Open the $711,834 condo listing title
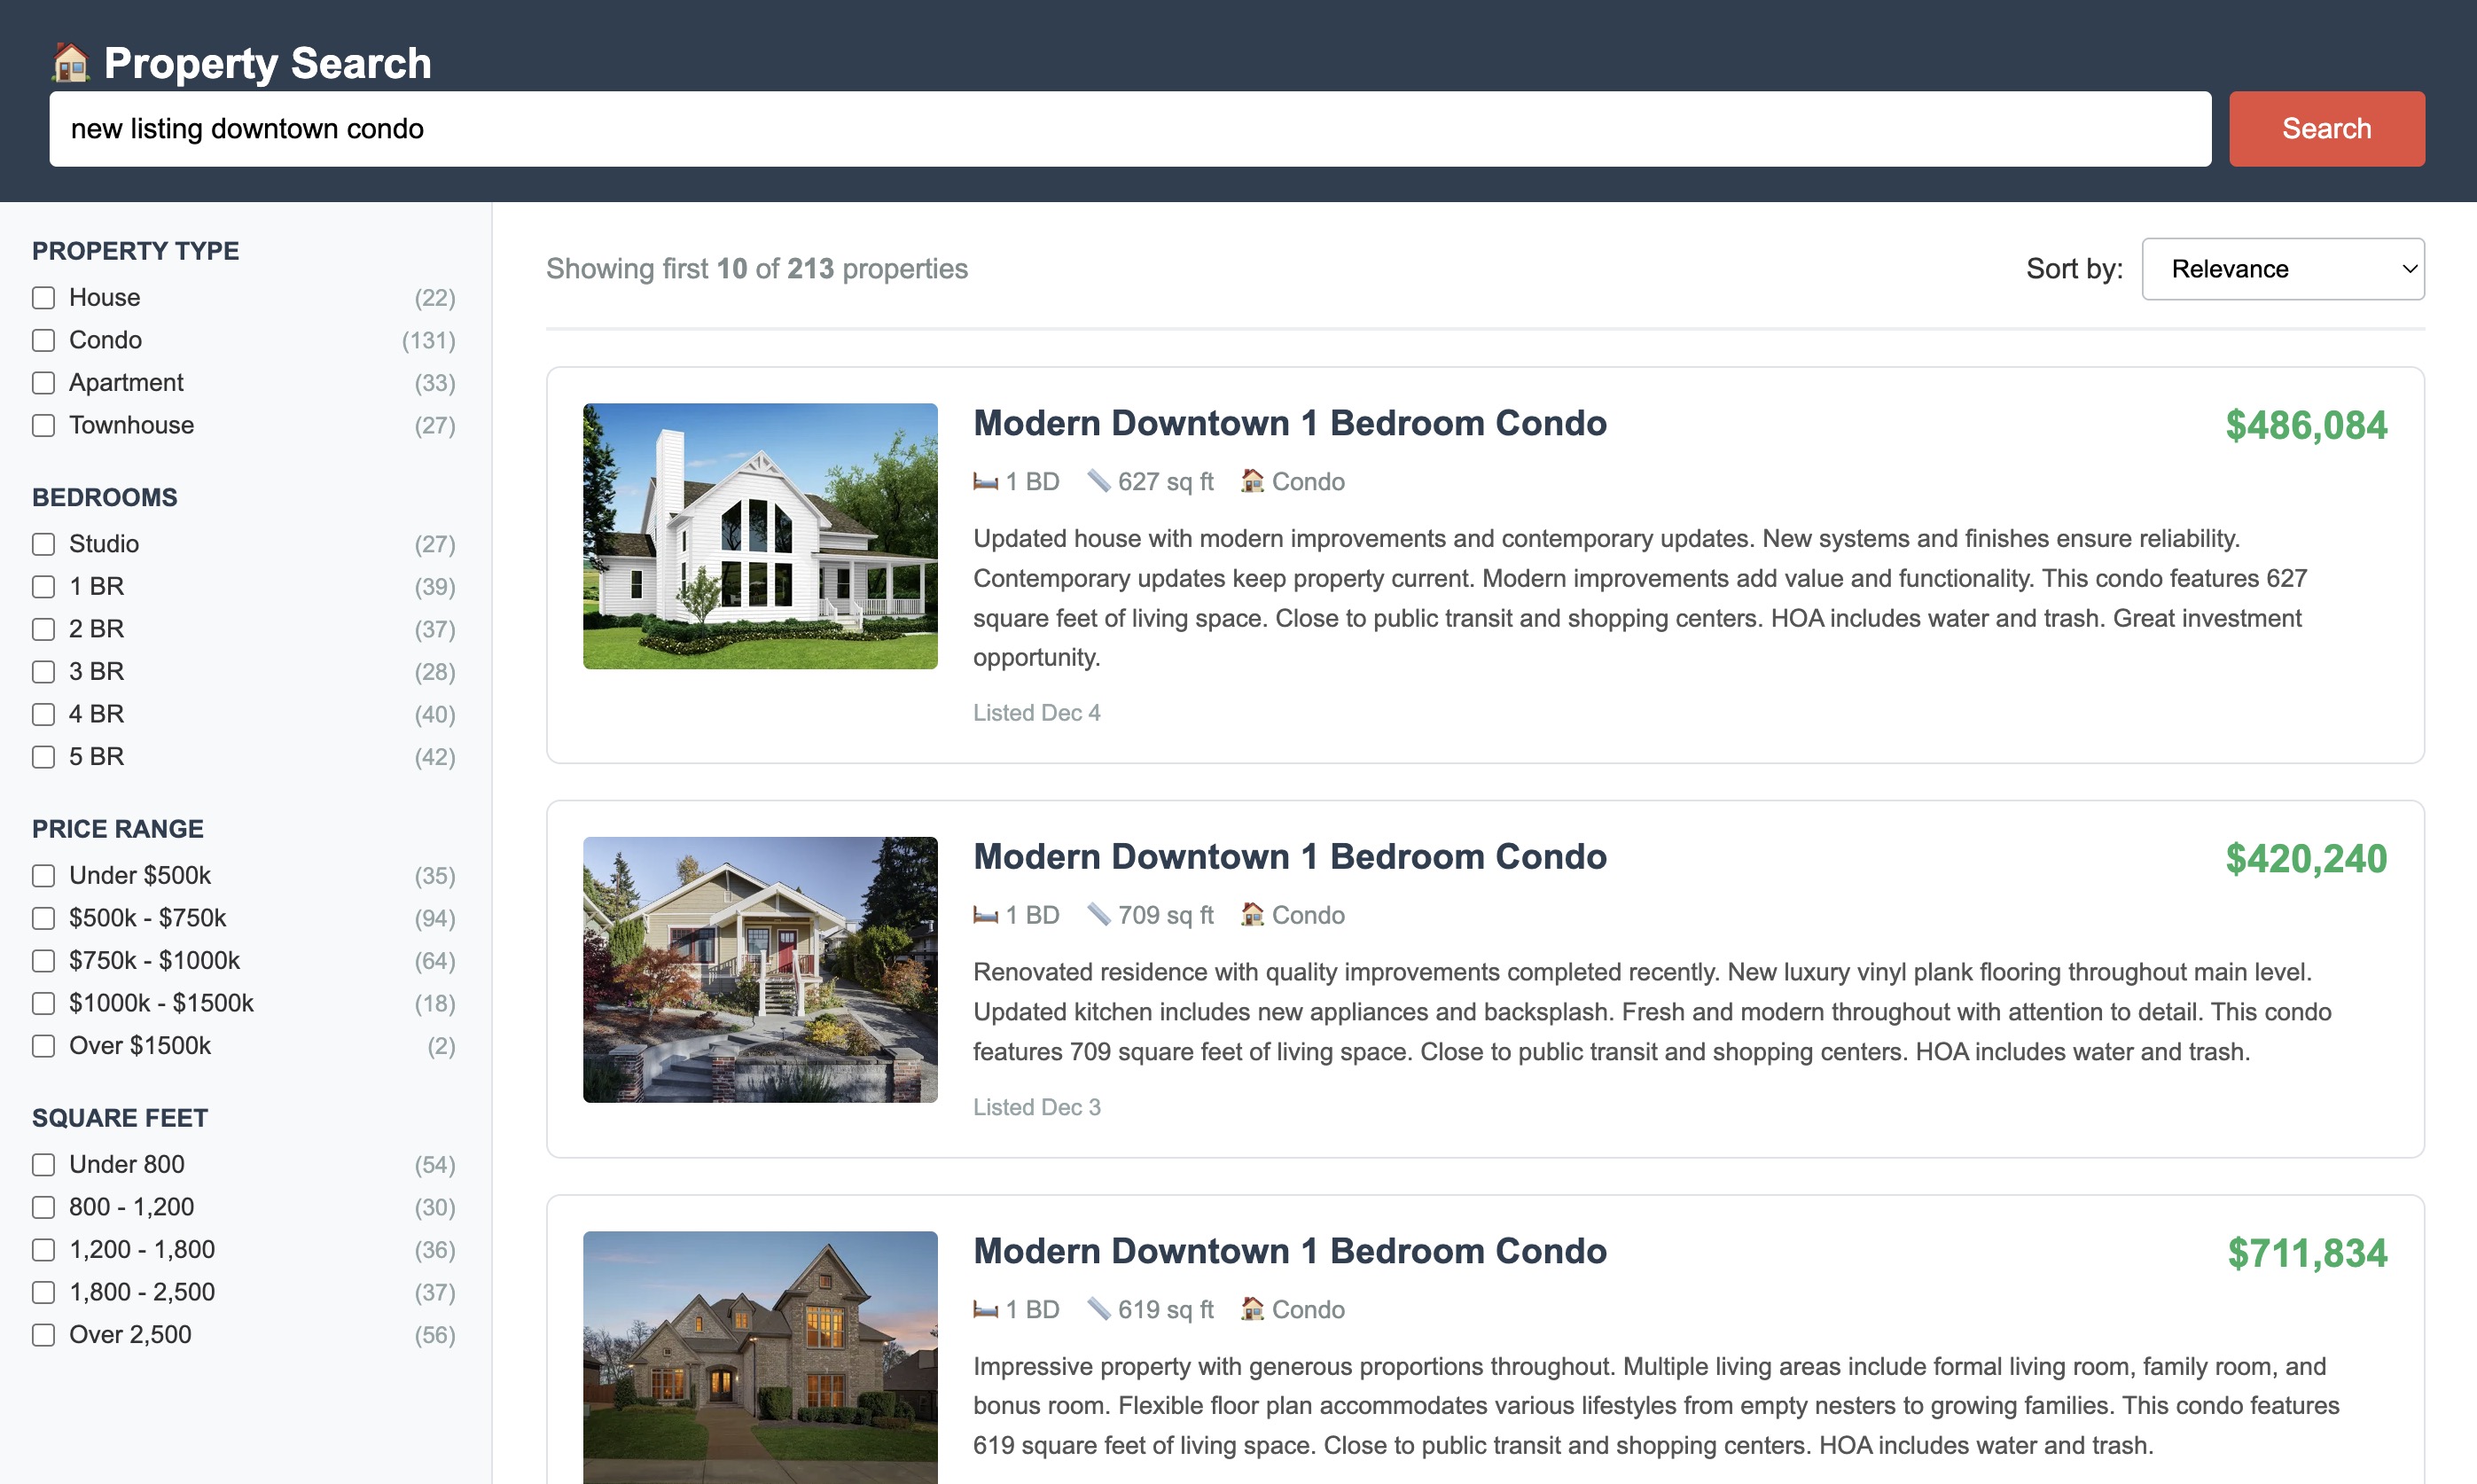The height and width of the screenshot is (1484, 2477). point(1289,1251)
